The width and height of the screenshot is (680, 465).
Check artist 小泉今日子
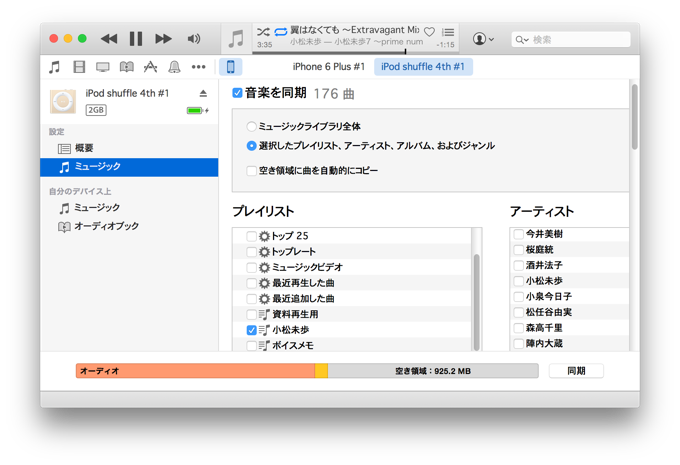tap(518, 297)
